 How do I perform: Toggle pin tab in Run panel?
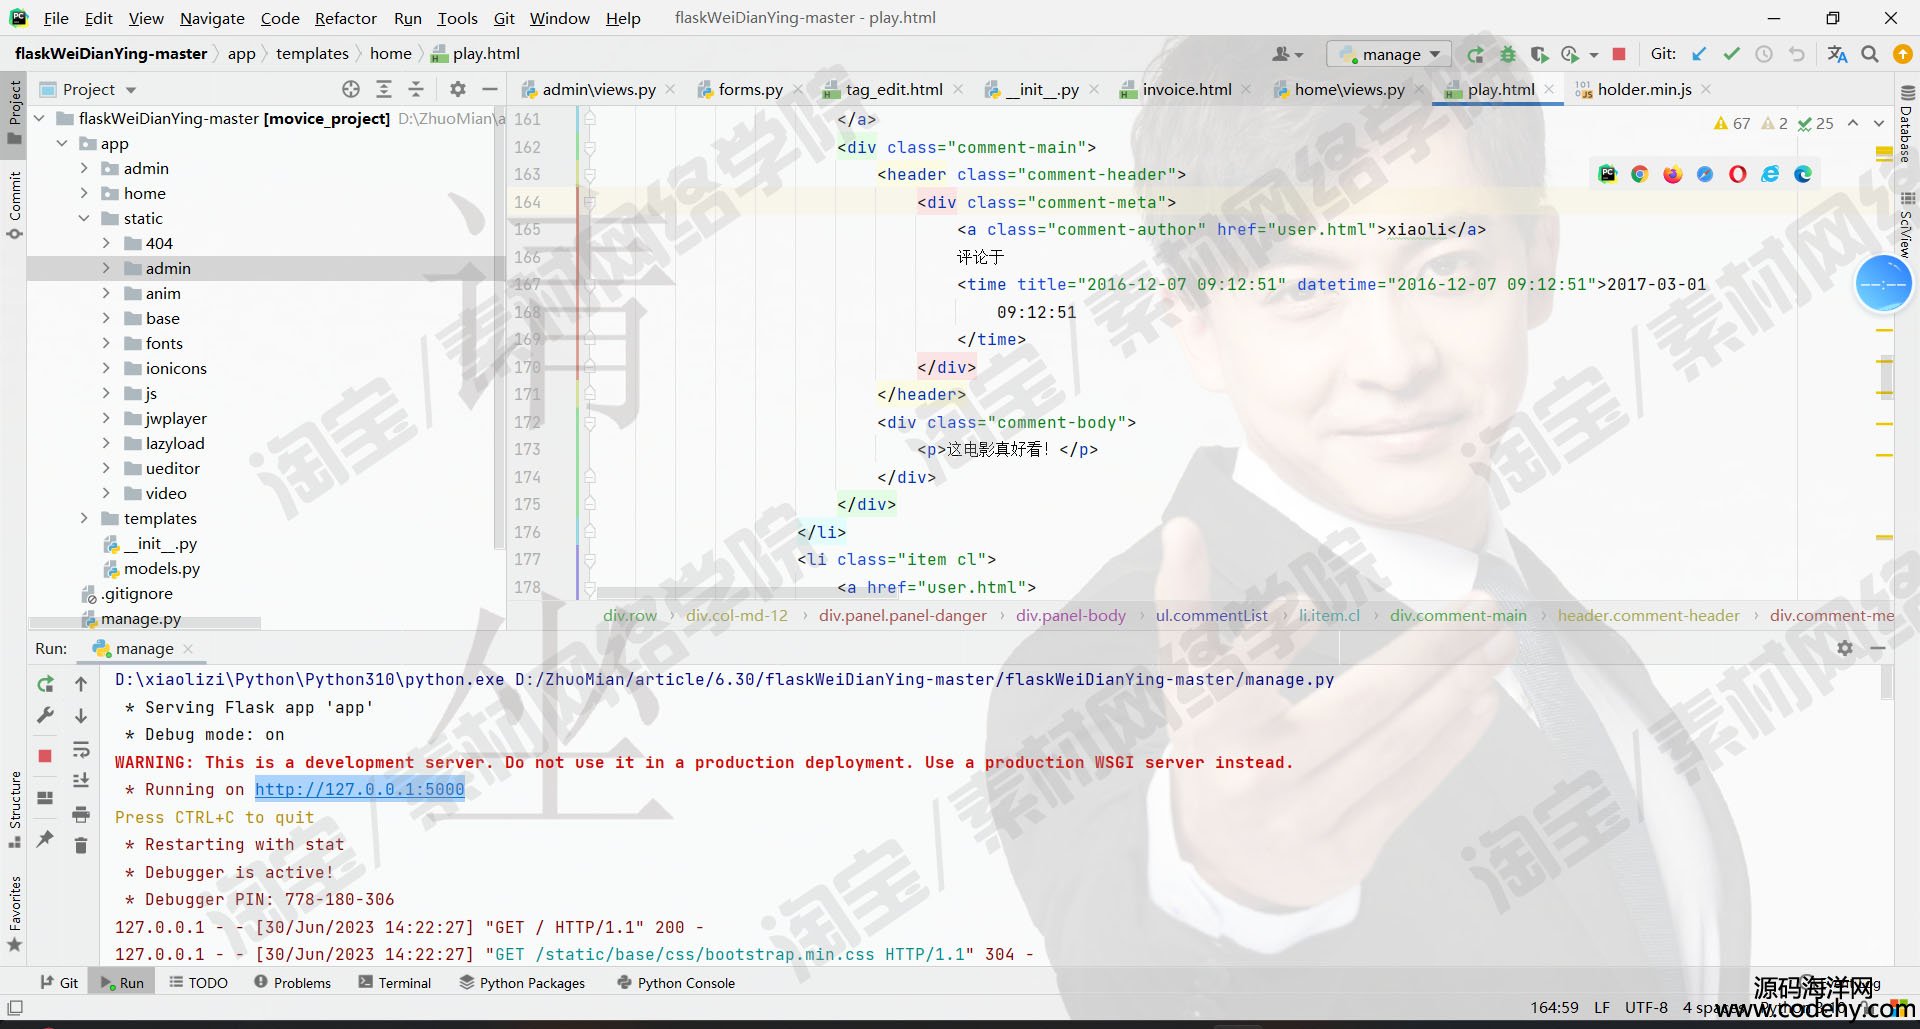[x=45, y=839]
